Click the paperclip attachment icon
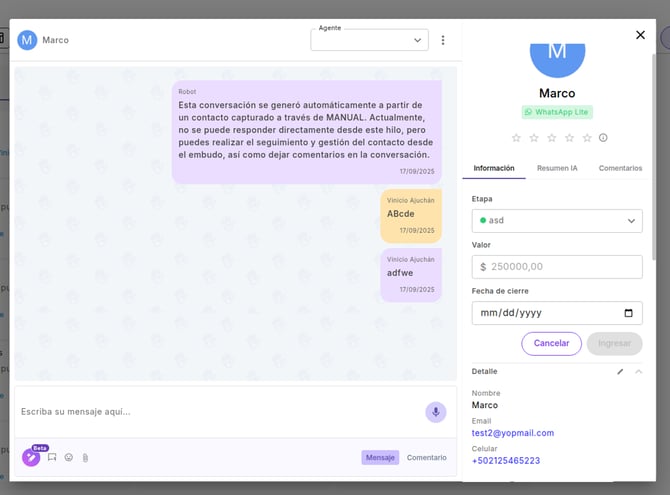This screenshot has height=495, width=670. pos(85,457)
